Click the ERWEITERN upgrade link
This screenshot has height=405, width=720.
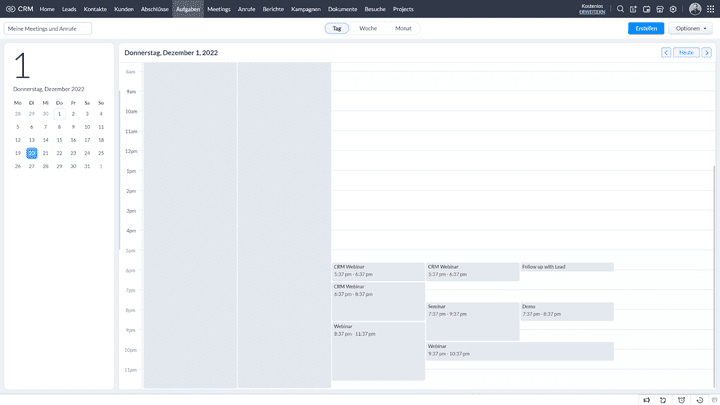point(592,12)
